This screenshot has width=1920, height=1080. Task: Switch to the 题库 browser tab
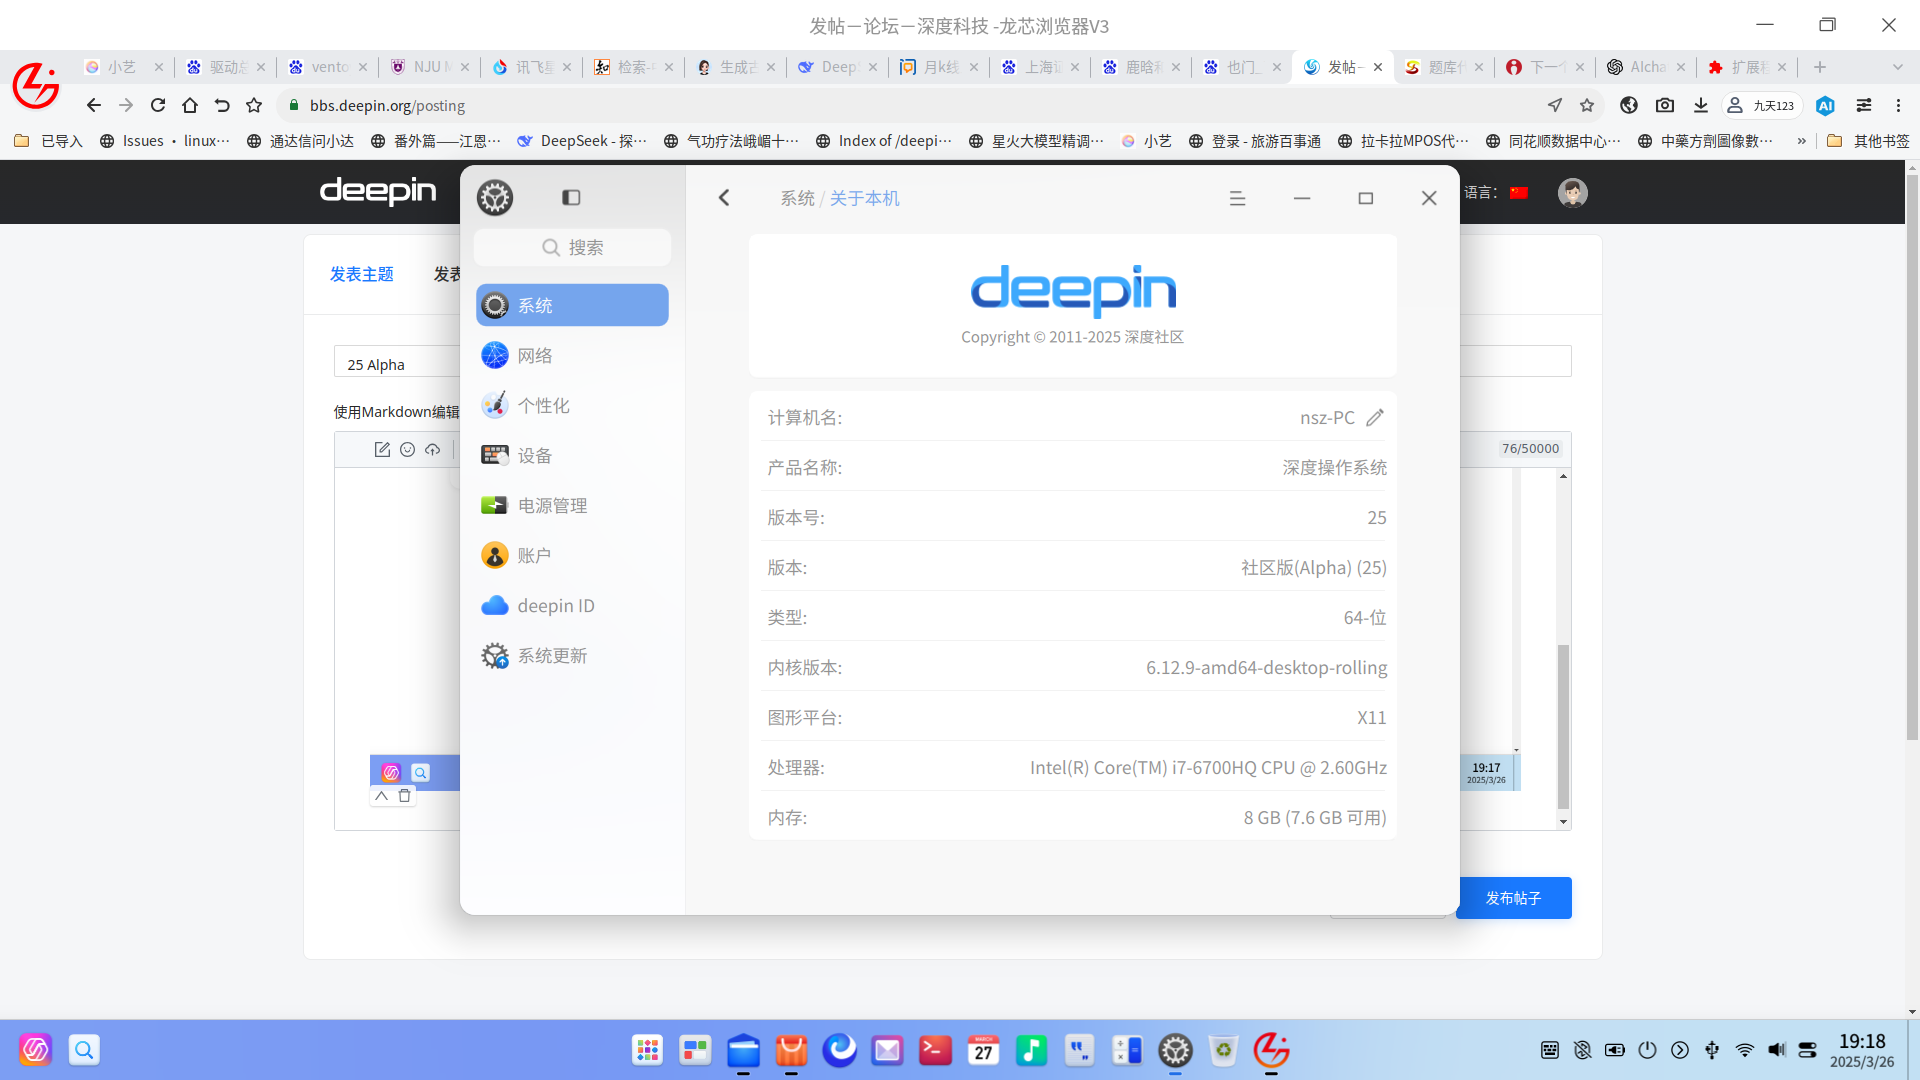1443,67
